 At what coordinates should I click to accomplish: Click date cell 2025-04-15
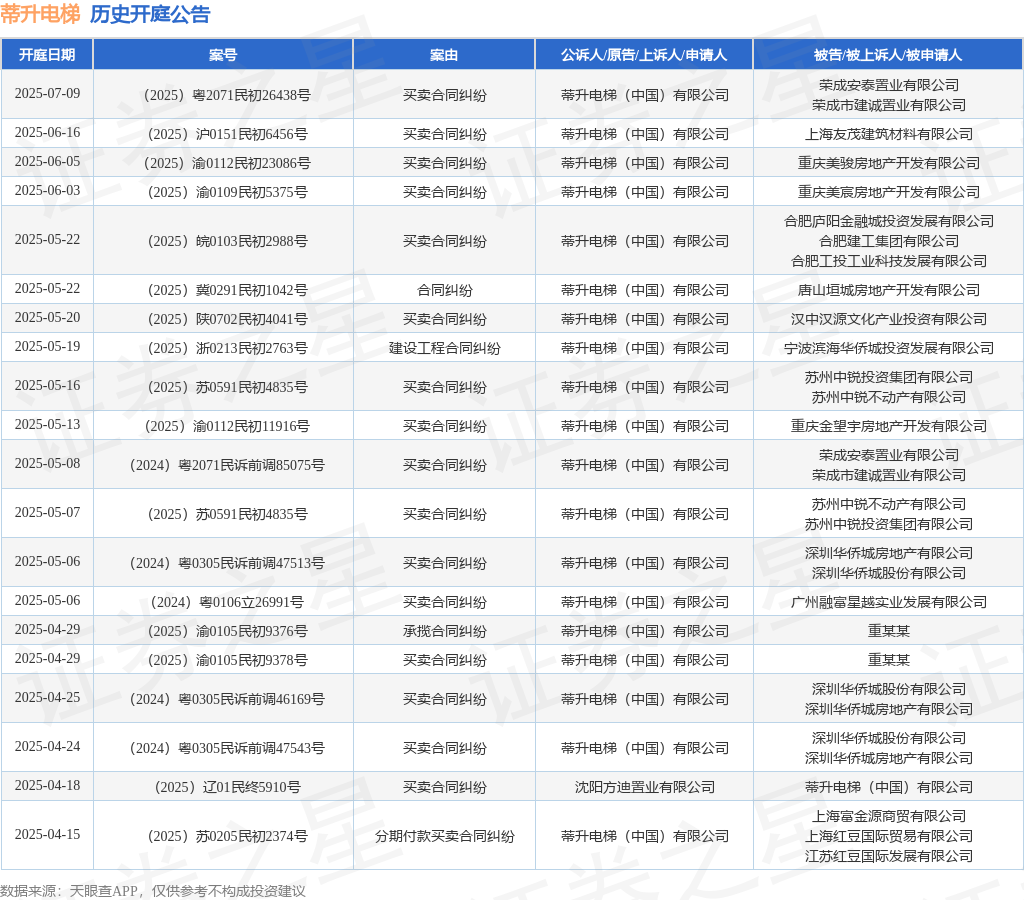(47, 835)
